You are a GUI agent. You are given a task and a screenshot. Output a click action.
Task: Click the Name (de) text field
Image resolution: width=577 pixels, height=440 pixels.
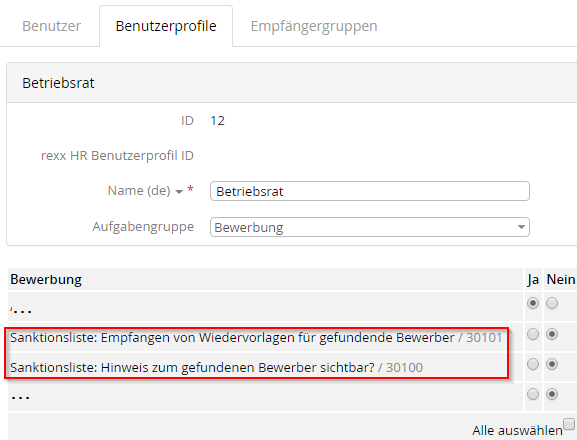(x=369, y=191)
